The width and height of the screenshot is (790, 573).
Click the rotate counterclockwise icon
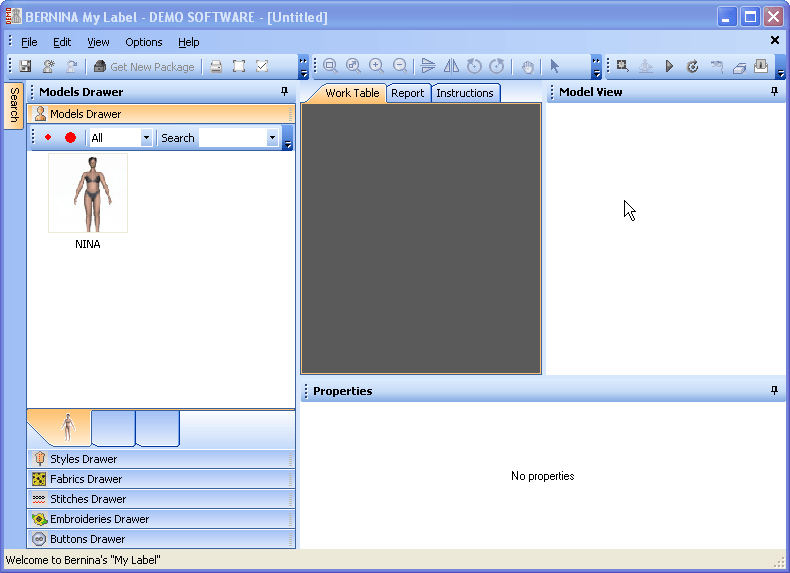[474, 66]
